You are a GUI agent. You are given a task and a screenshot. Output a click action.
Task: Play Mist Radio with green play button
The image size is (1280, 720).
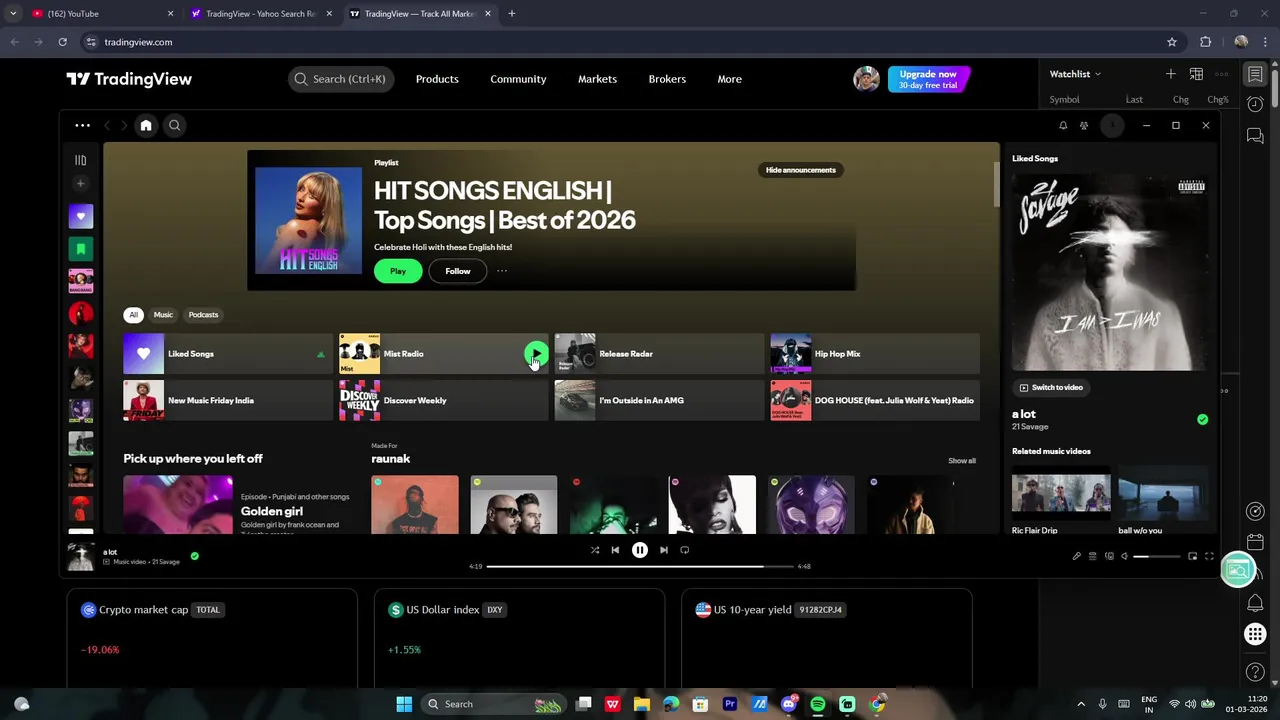[536, 353]
